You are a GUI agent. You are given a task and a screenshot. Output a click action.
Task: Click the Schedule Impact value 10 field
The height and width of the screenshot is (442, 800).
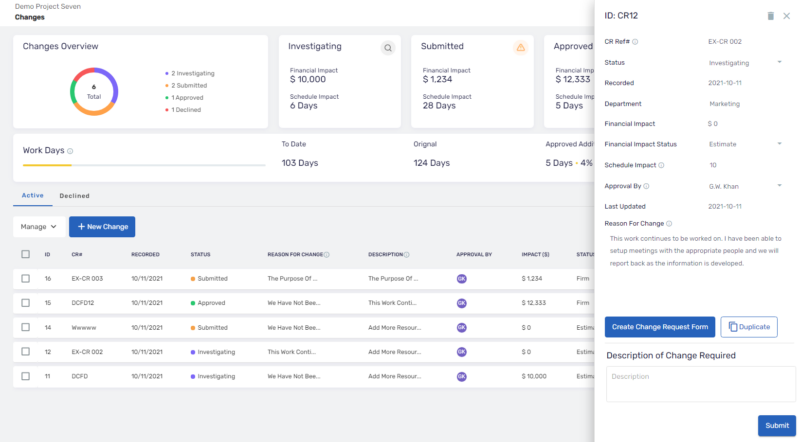point(713,165)
